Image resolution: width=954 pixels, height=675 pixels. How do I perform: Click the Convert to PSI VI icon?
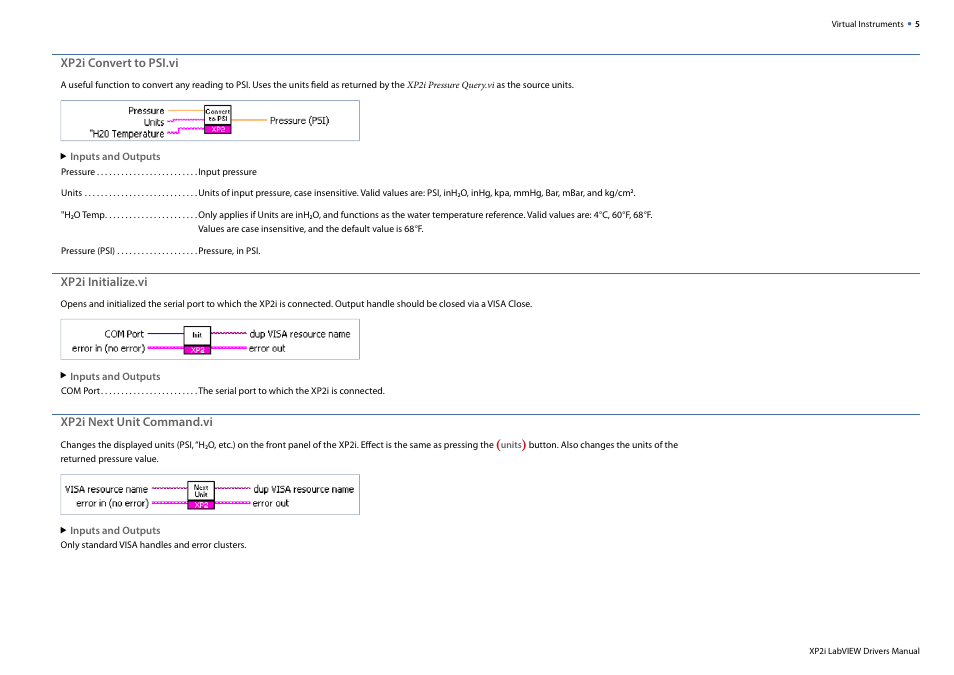[217, 119]
